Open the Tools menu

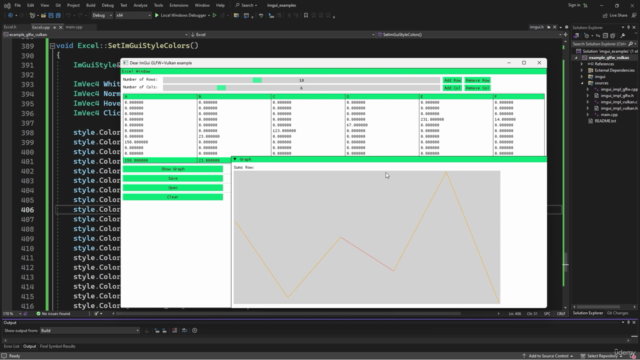(158, 5)
